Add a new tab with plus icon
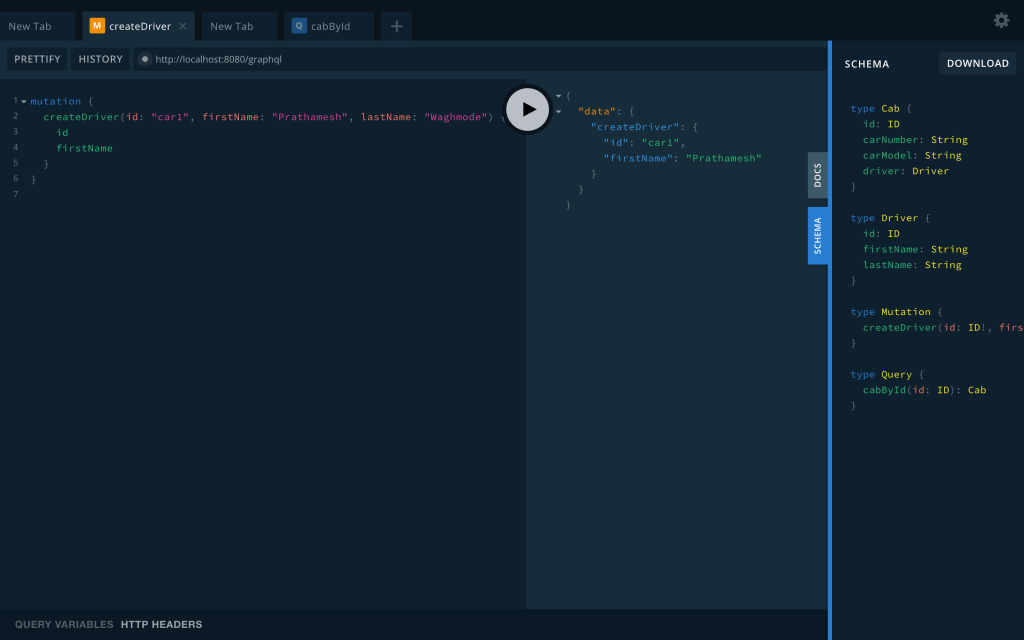Screen dimensions: 1024x640 (x=396, y=26)
